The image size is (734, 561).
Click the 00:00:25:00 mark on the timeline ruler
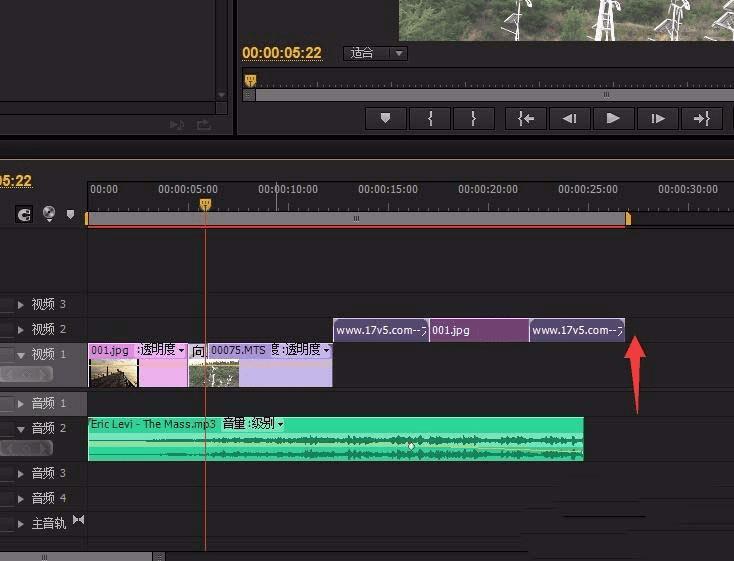coord(588,189)
